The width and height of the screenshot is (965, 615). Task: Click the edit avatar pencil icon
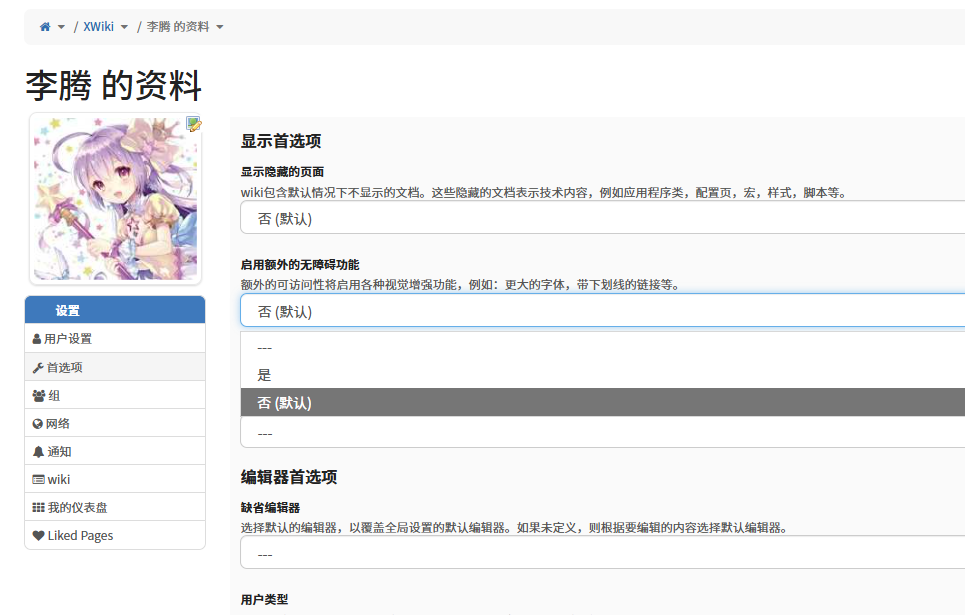(x=194, y=124)
